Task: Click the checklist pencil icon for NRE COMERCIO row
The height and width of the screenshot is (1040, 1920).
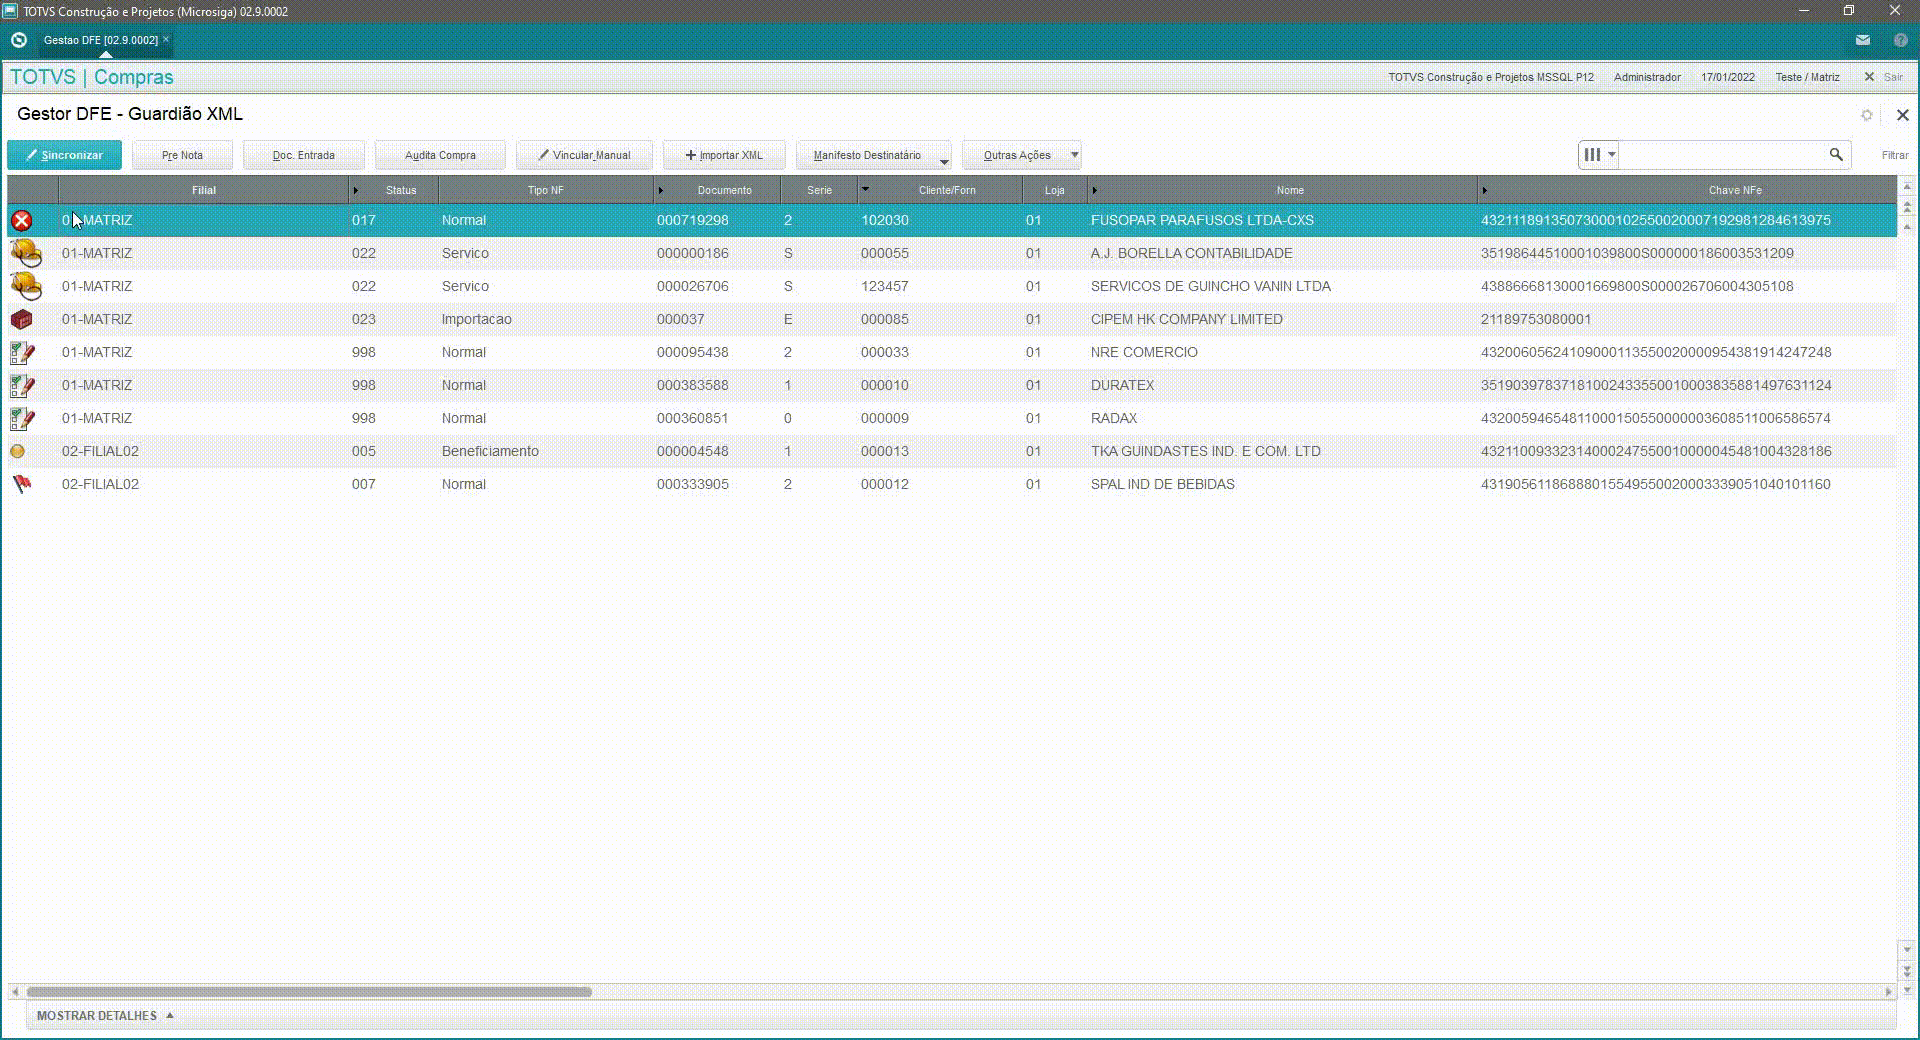Action: (22, 353)
